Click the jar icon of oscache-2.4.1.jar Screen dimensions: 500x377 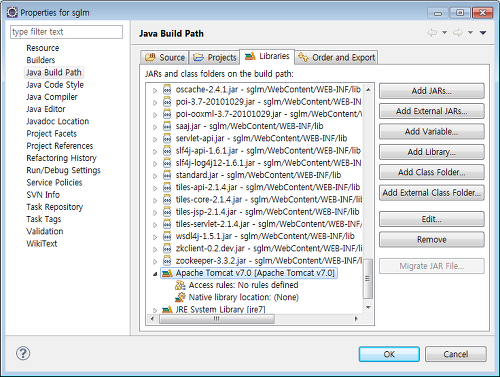[167, 90]
